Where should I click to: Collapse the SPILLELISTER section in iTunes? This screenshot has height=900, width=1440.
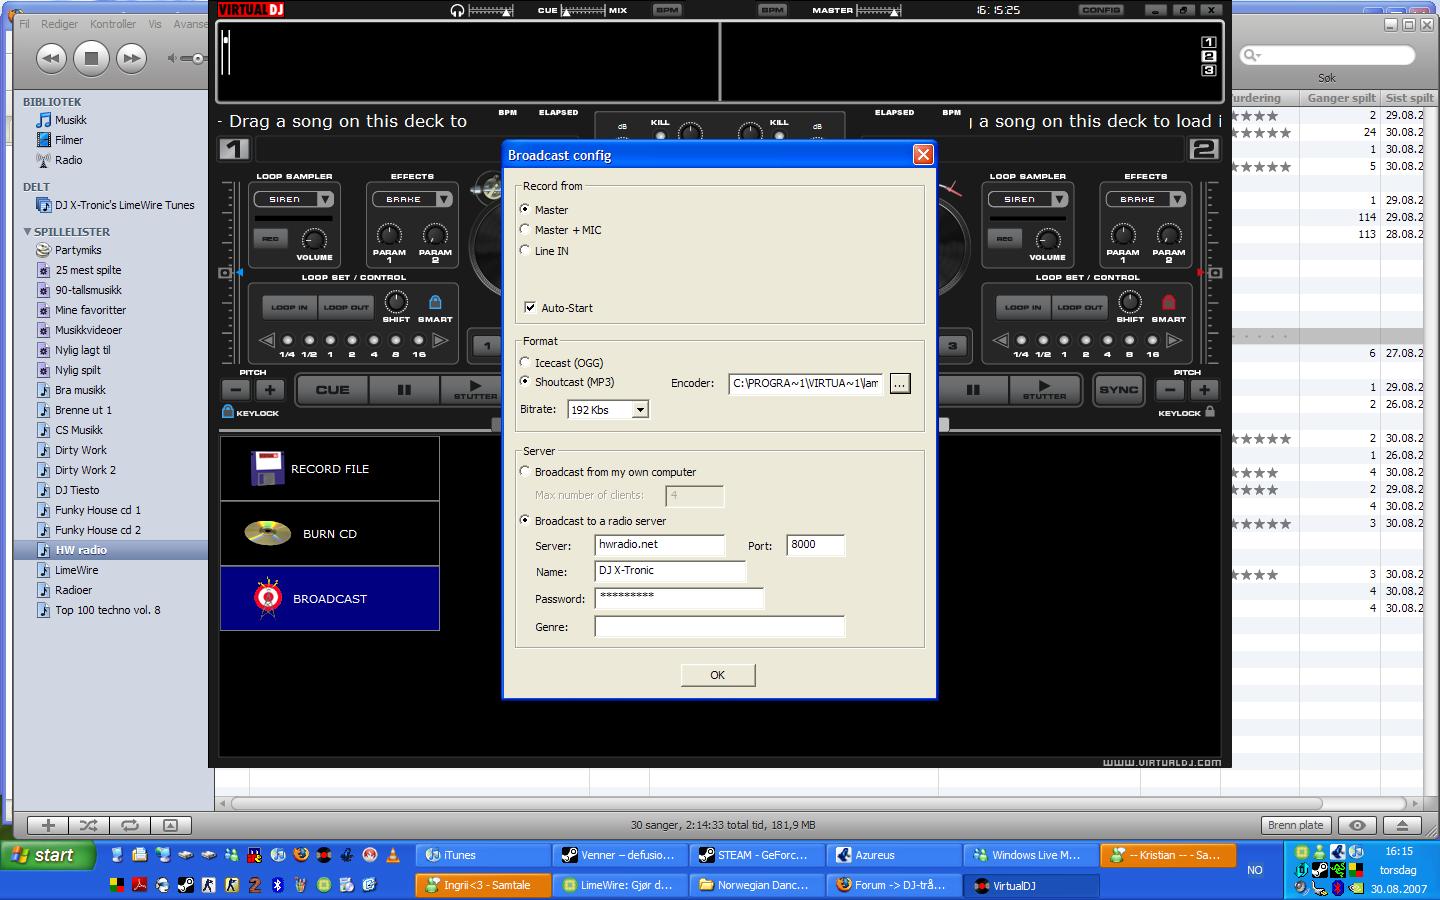pos(27,231)
